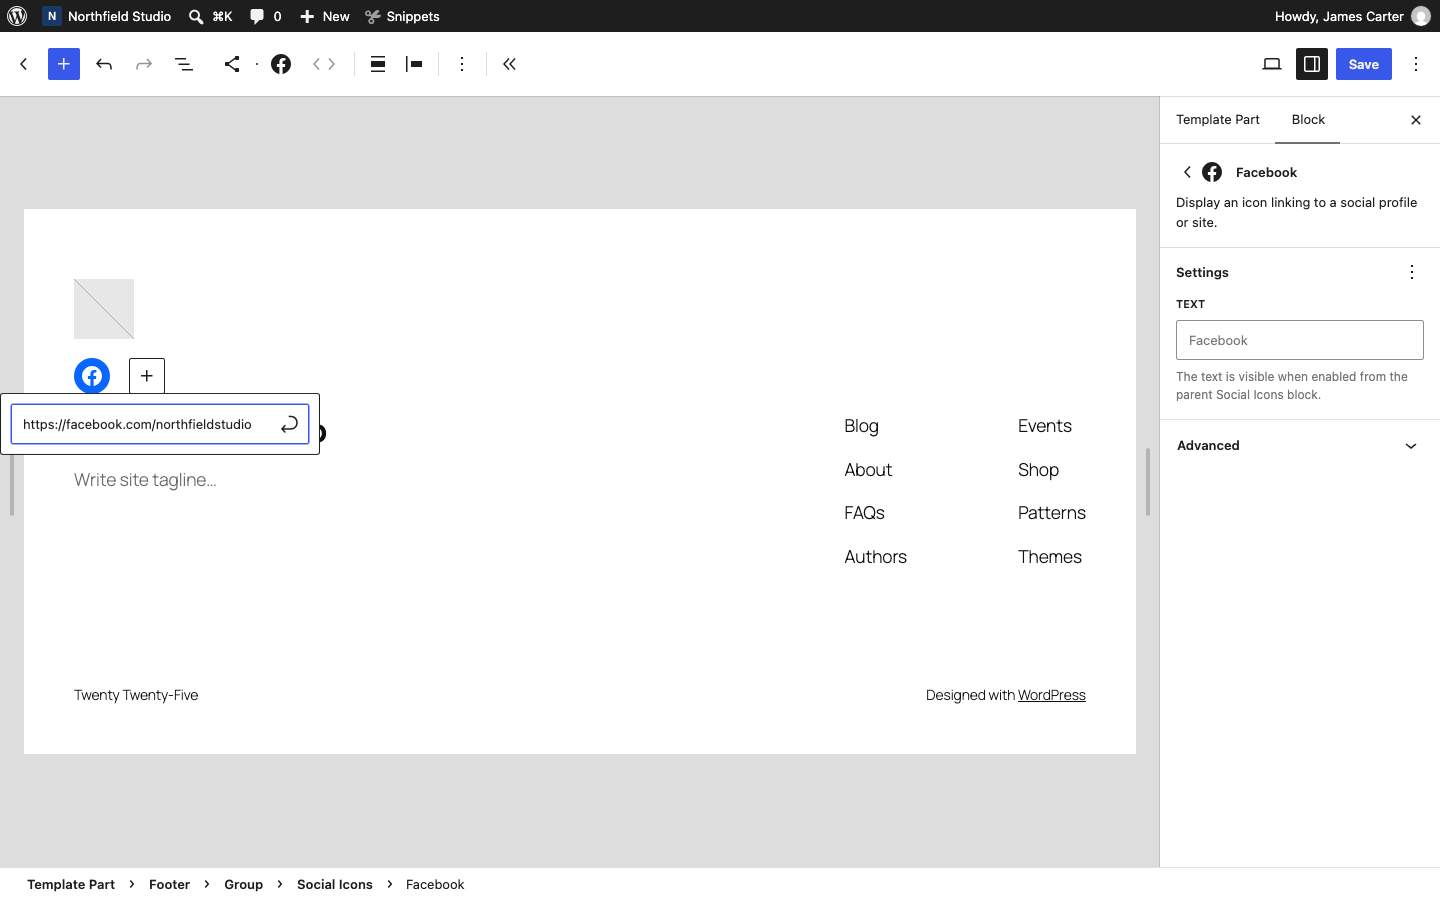Open the WordPress logo menu
The image size is (1440, 900).
pyautogui.click(x=17, y=16)
